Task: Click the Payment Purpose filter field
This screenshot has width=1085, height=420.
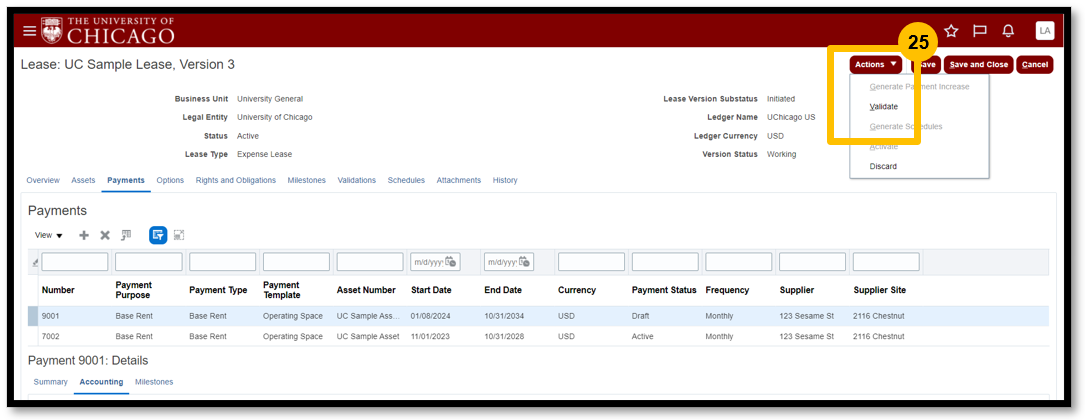Action: pos(149,262)
